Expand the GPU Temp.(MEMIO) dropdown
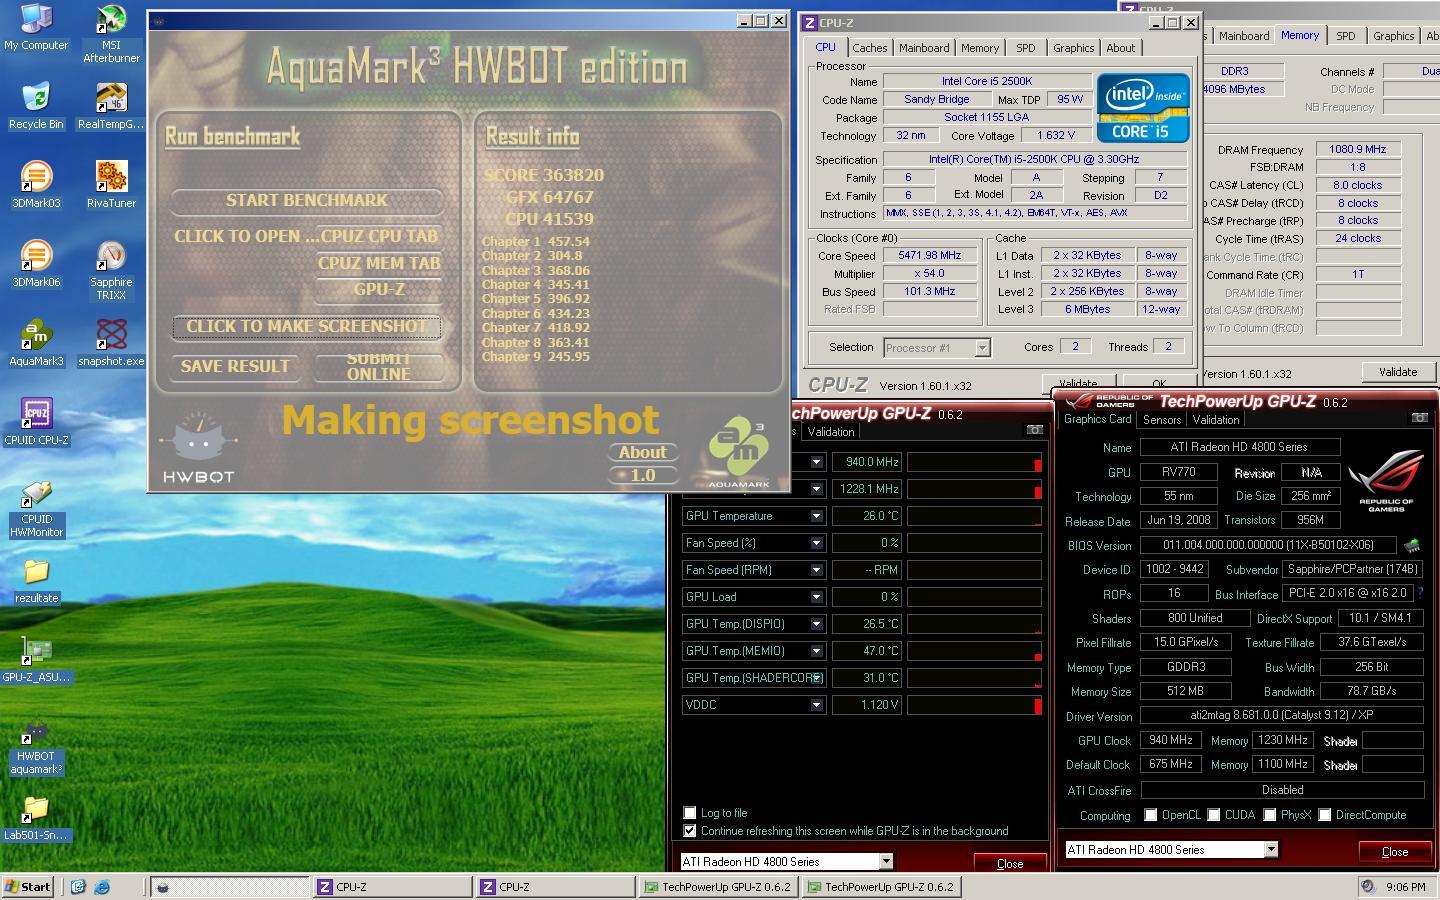 816,651
